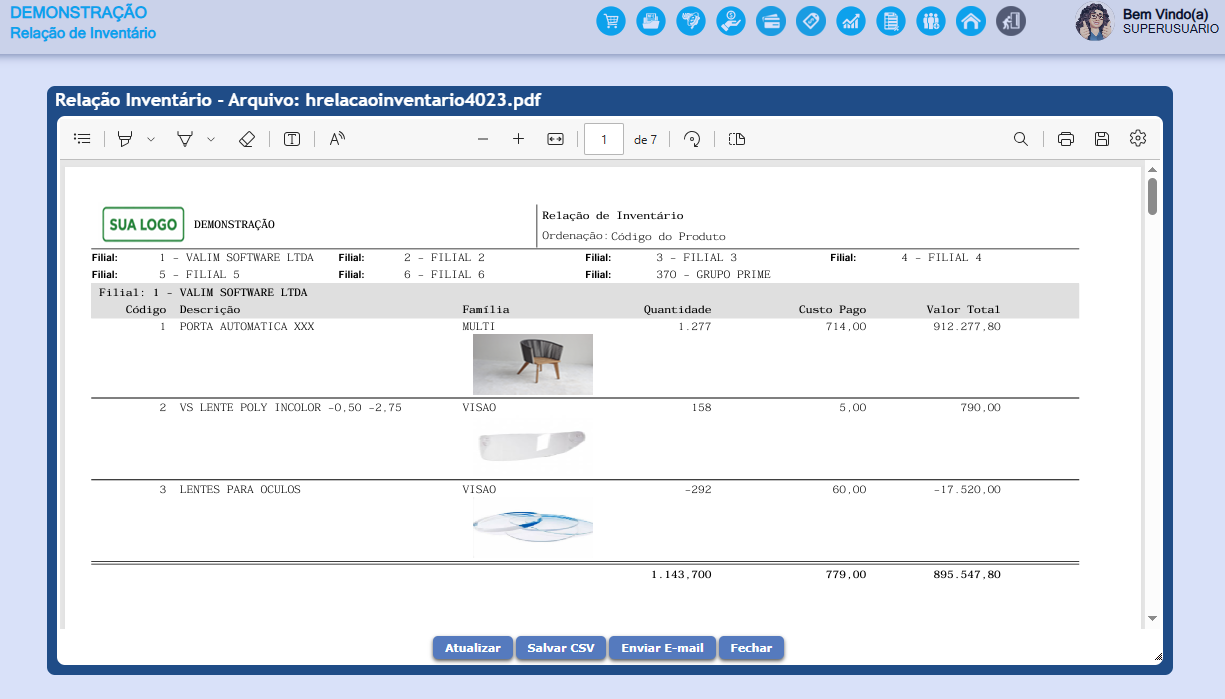This screenshot has width=1225, height=699.
Task: Select the price tag icon in top navigation
Action: point(811,20)
